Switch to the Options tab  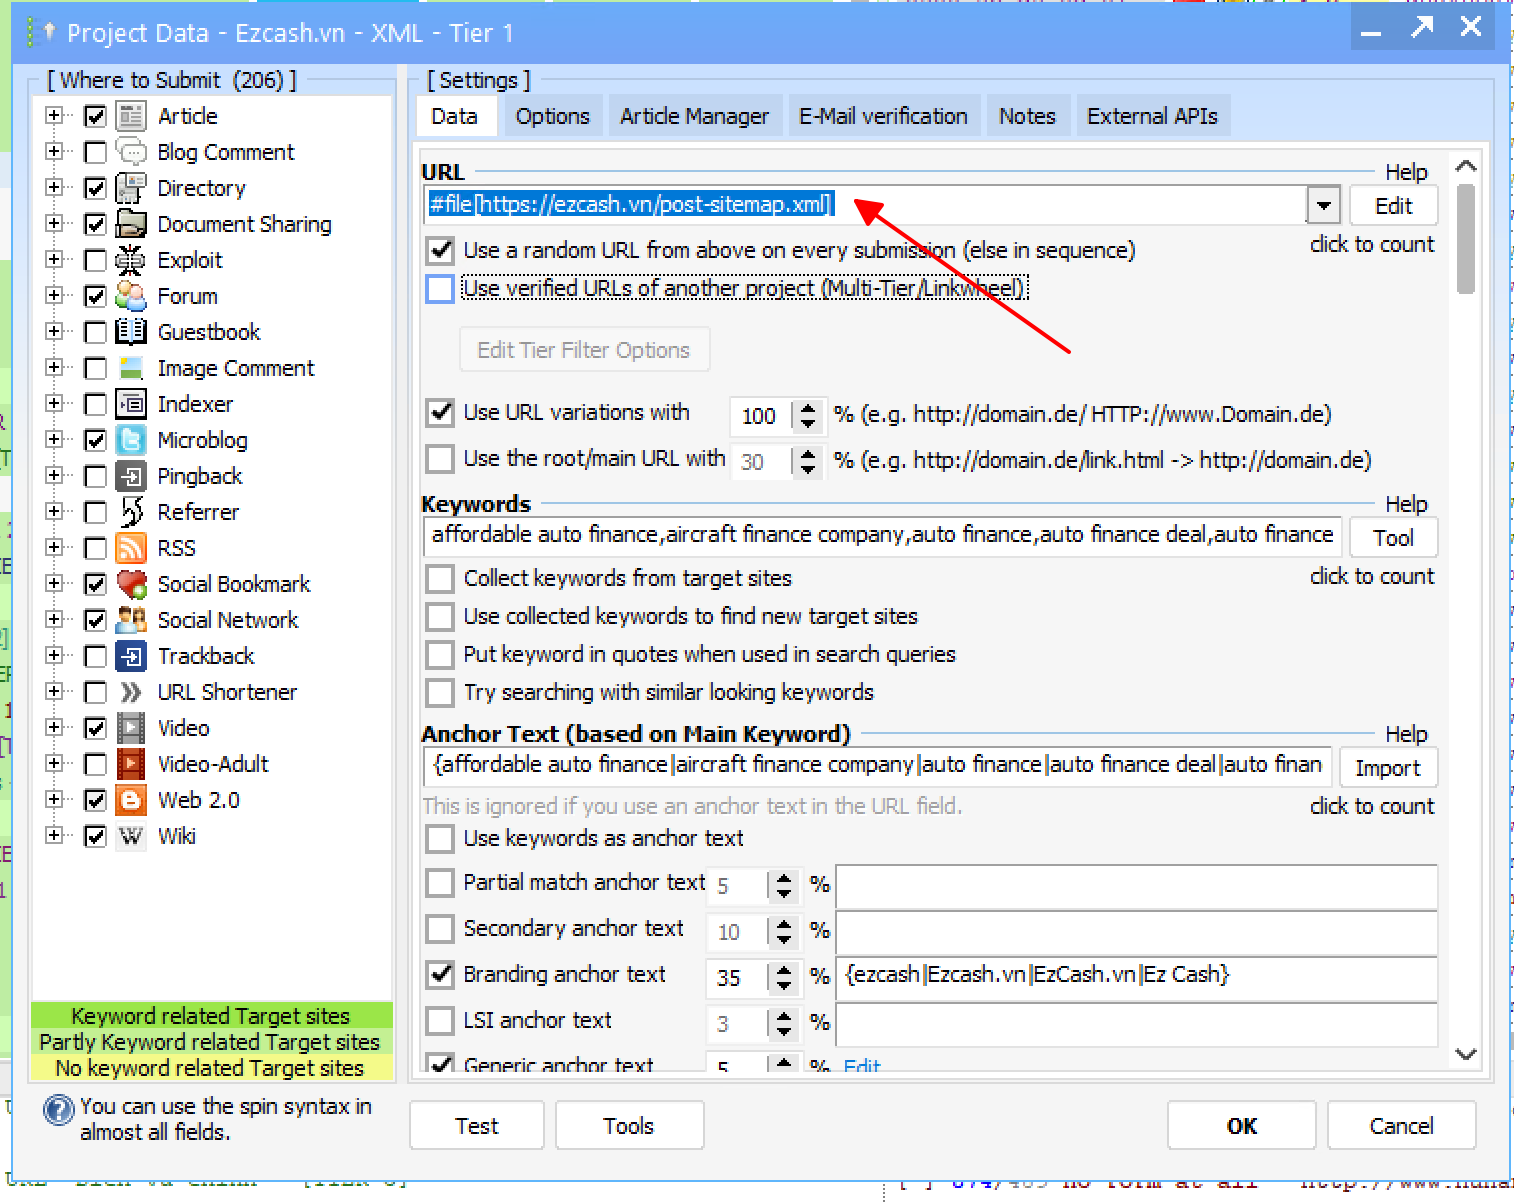pos(553,116)
